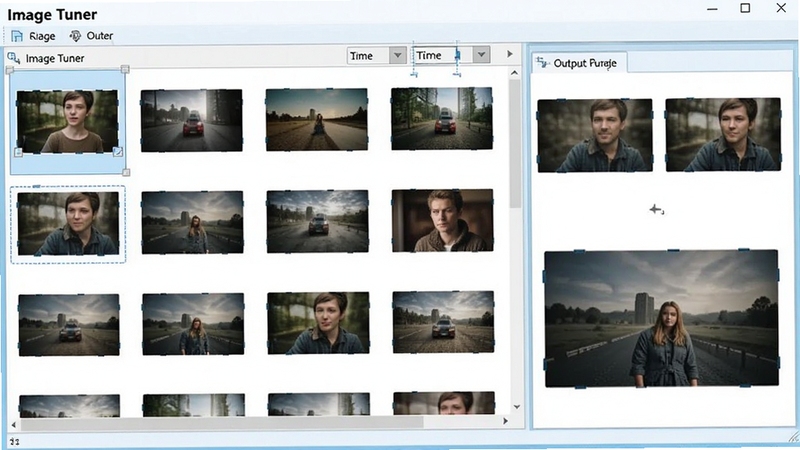Select the dashed-outline woman in denim thumbnail

point(68,223)
